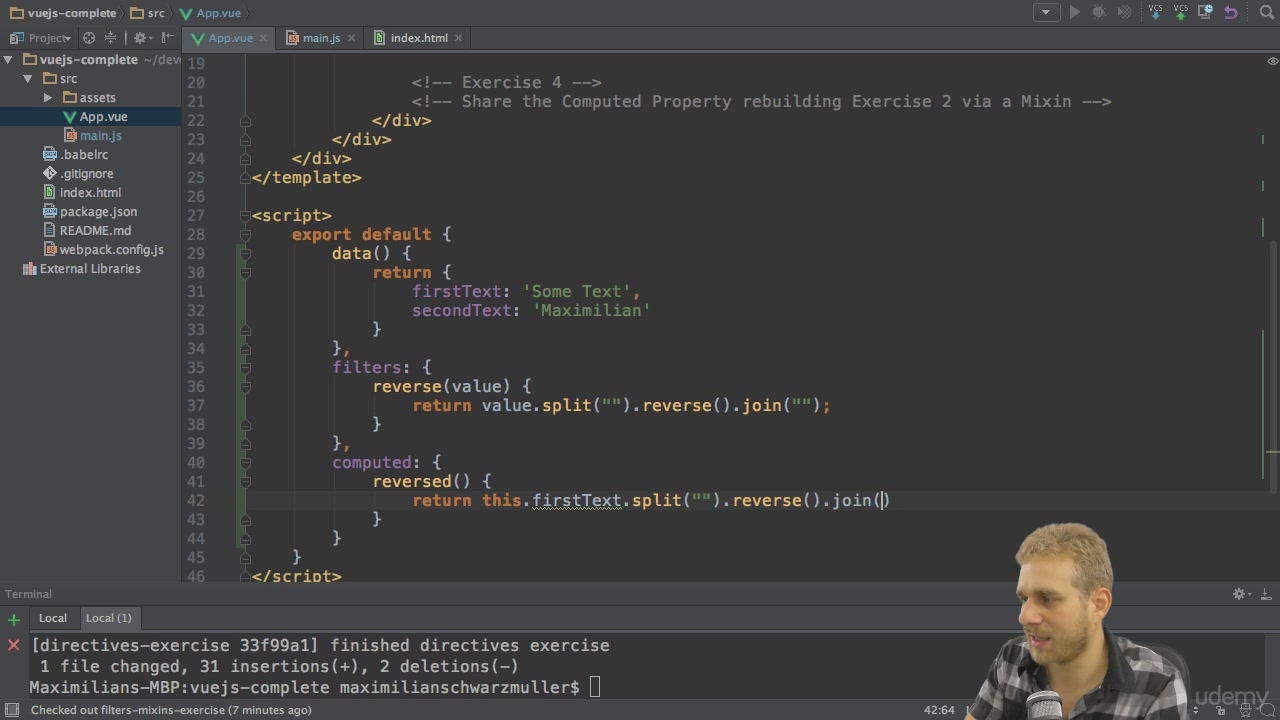Screen dimensions: 1280x720
Task: Close the index.html editor tab
Action: 459,38
